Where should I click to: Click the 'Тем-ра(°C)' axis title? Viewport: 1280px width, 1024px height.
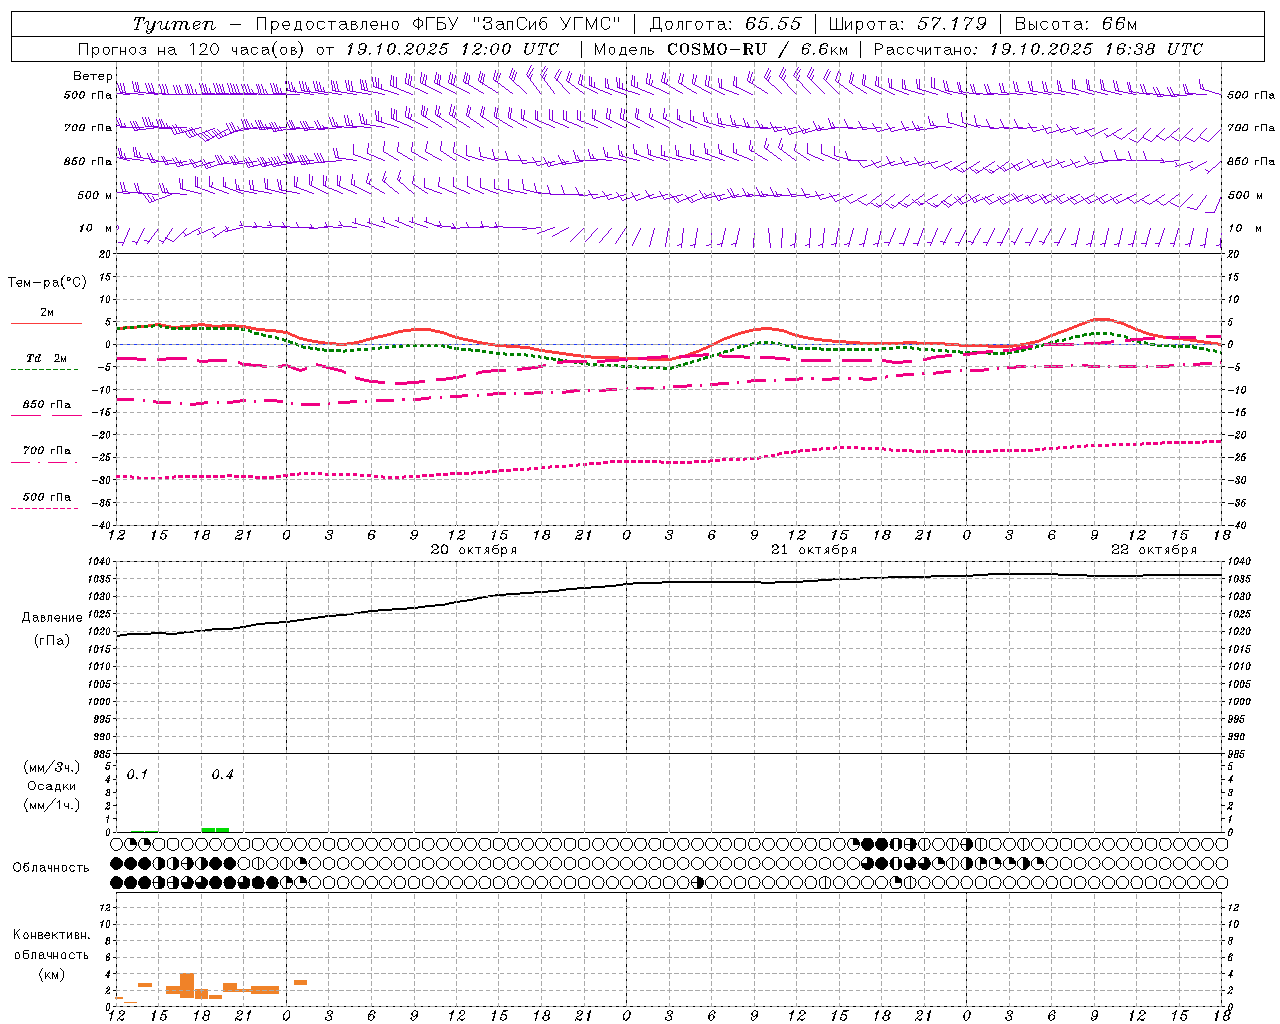pos(47,283)
